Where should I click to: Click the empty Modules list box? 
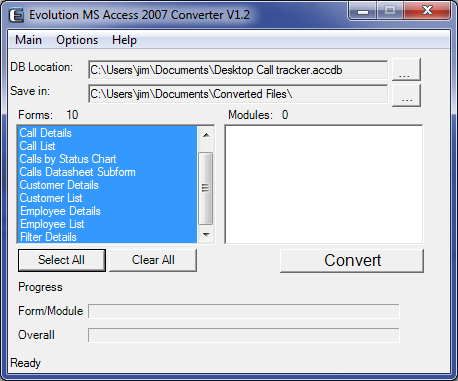pyautogui.click(x=324, y=184)
